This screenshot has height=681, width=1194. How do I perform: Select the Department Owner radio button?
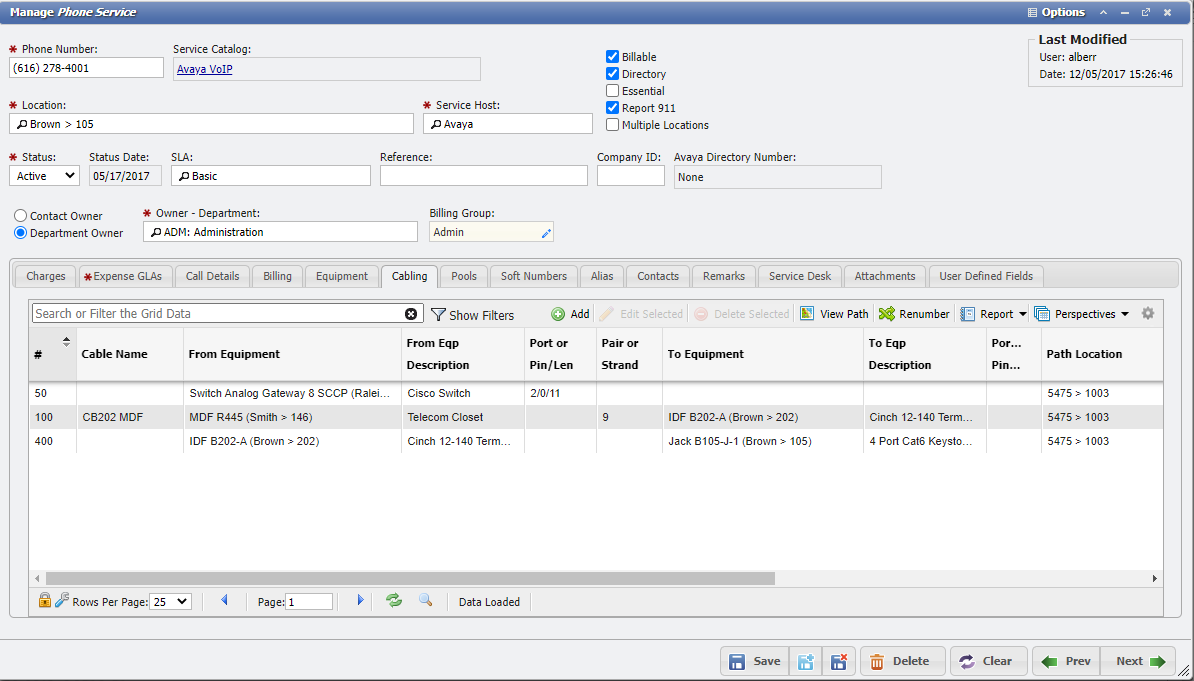coord(21,233)
